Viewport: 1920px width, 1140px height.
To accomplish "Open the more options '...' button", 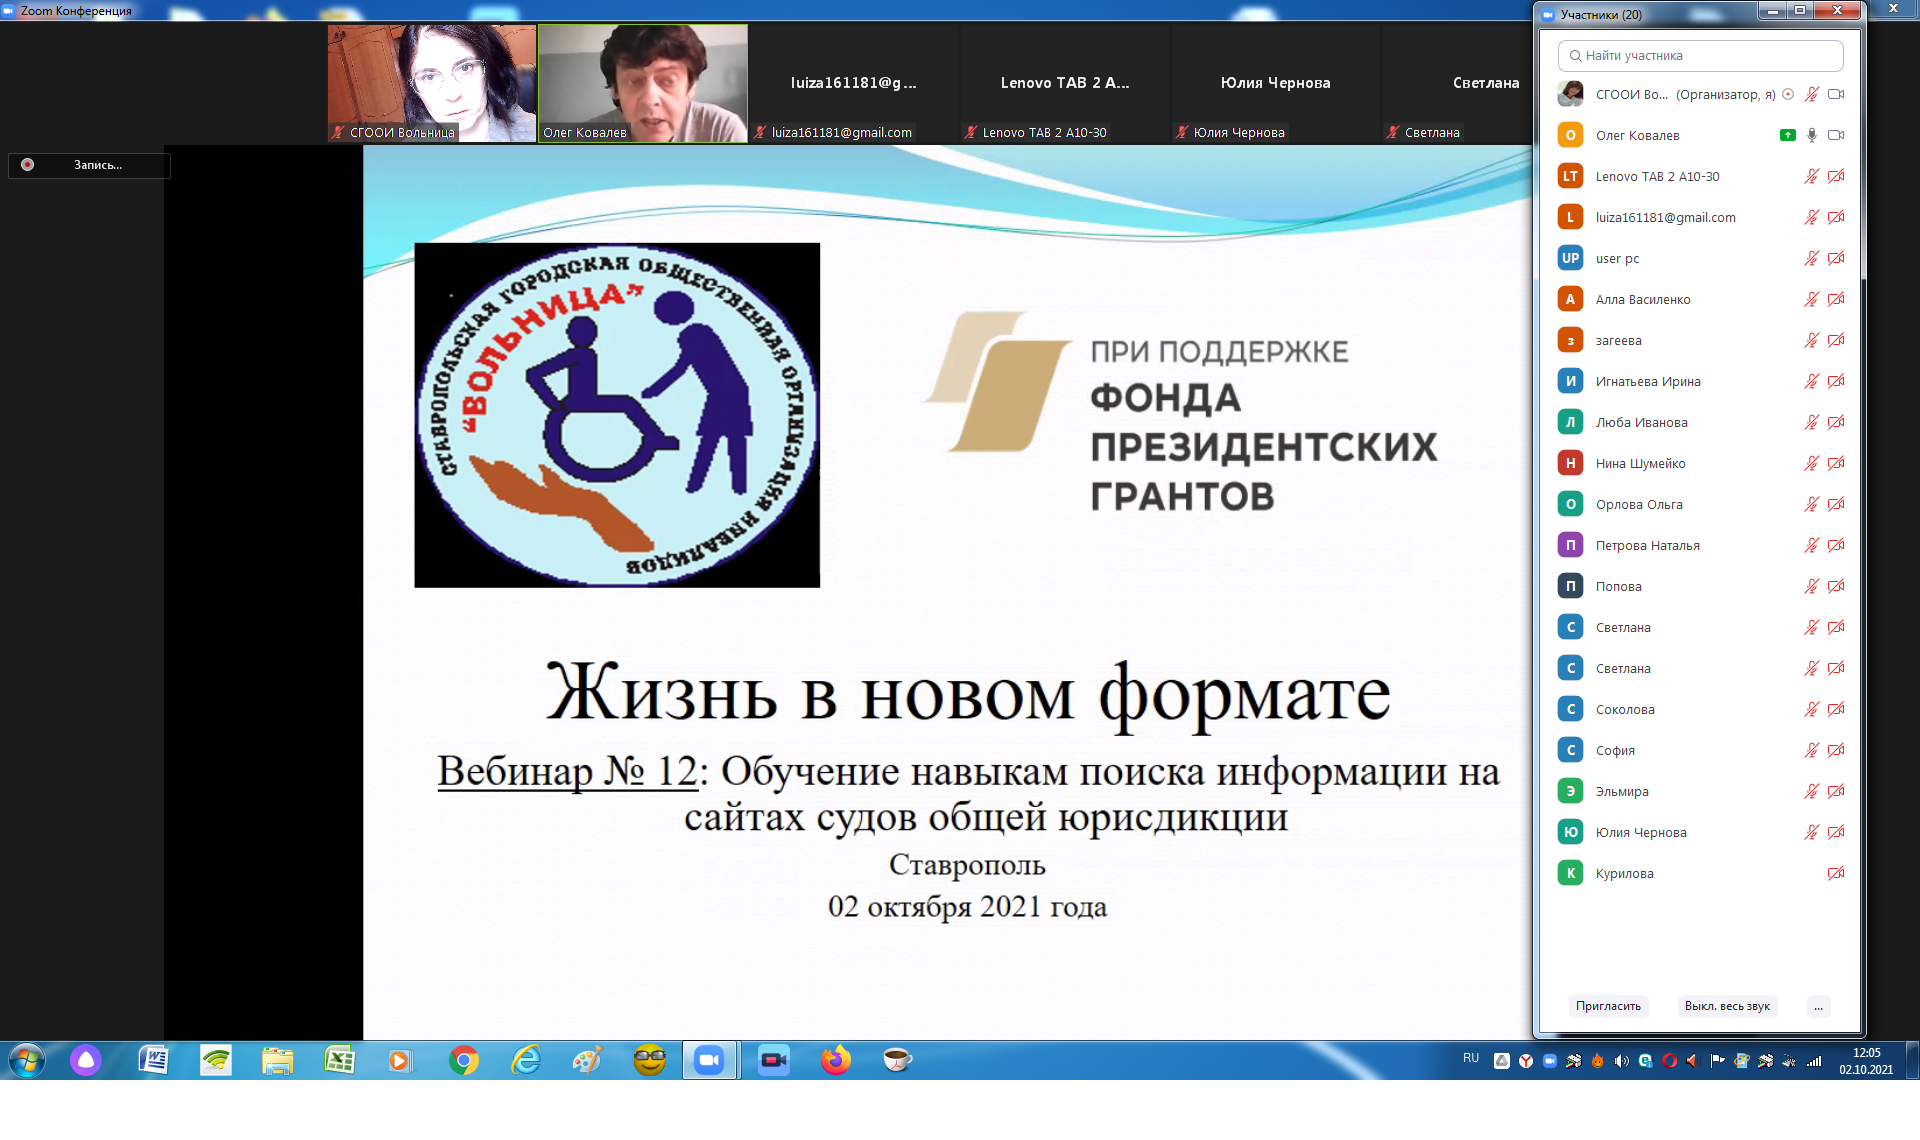I will 1819,1006.
